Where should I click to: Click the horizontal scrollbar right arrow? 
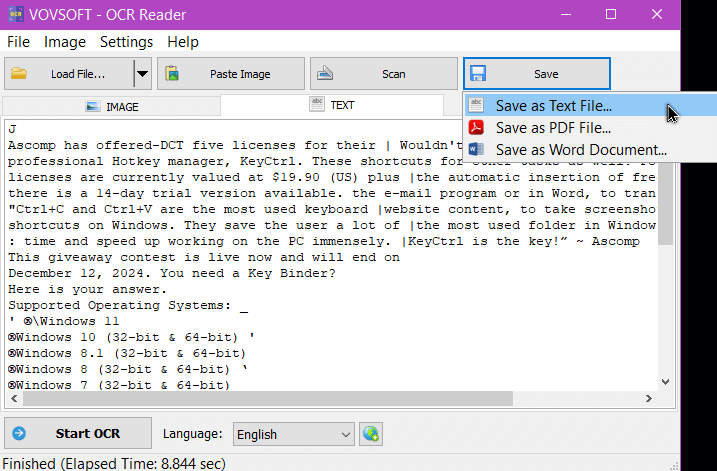point(648,398)
